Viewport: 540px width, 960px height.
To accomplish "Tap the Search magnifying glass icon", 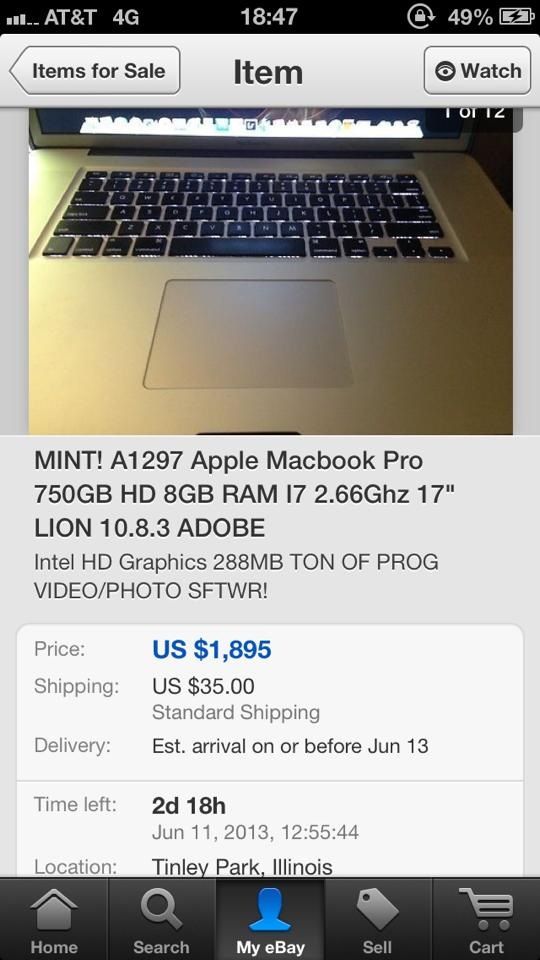I will [x=161, y=910].
